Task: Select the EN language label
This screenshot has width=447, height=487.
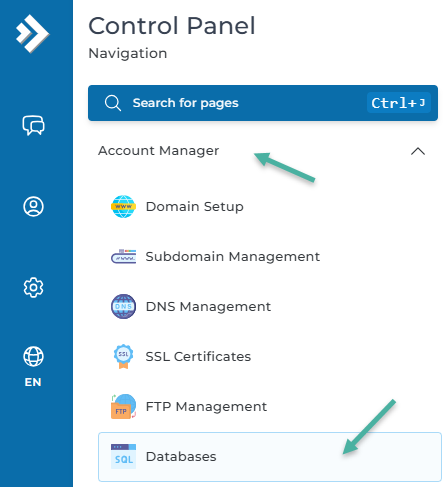Action: coord(33,382)
